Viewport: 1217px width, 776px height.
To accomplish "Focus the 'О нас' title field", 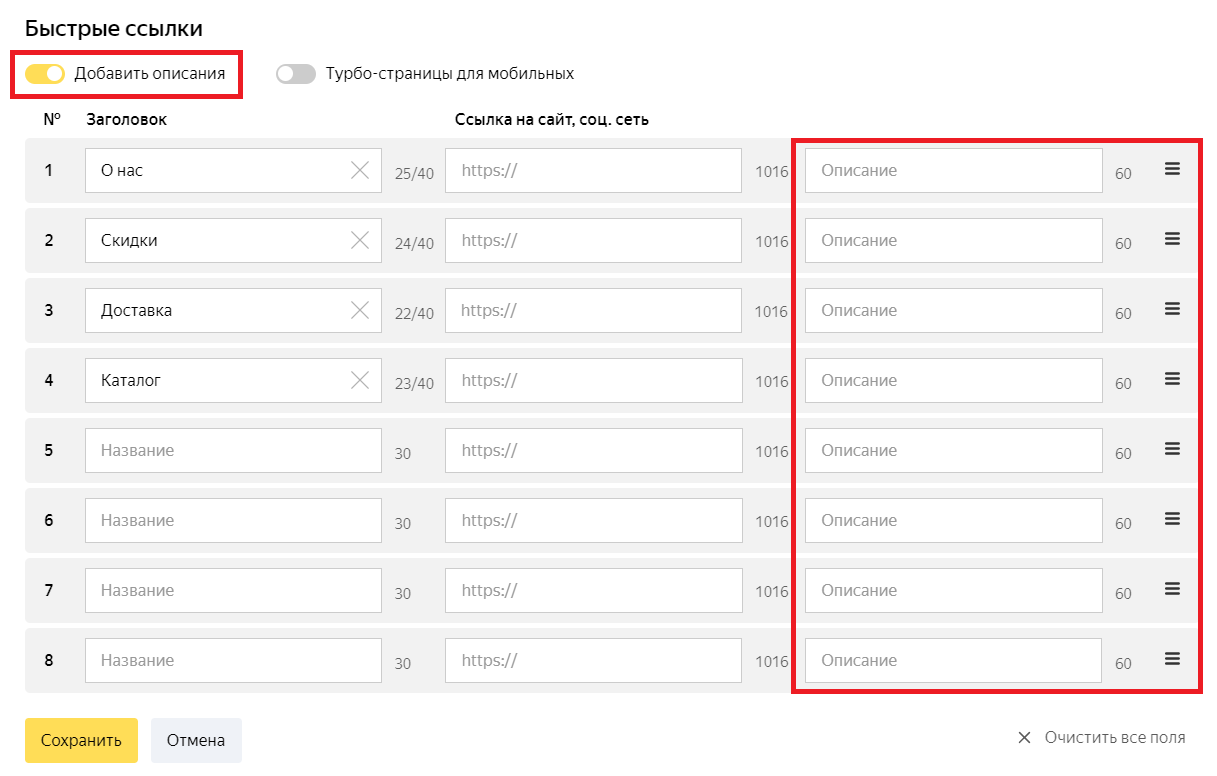I will (x=233, y=170).
